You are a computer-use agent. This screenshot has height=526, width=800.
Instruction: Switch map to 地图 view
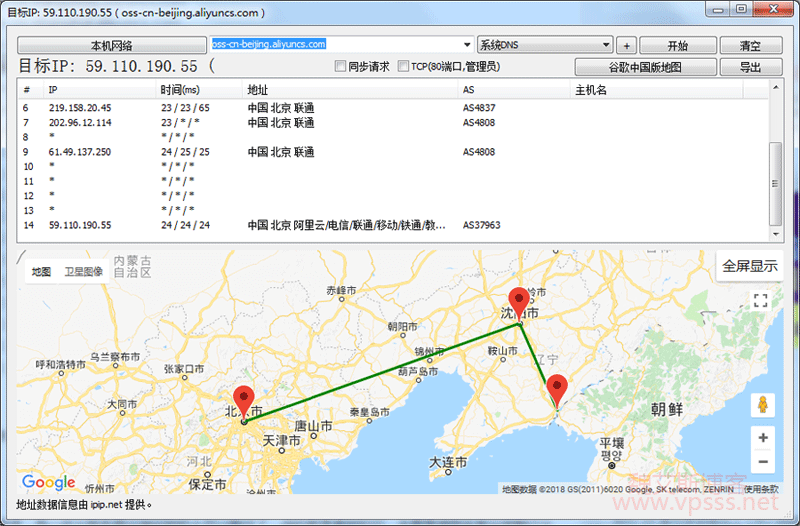tap(41, 271)
